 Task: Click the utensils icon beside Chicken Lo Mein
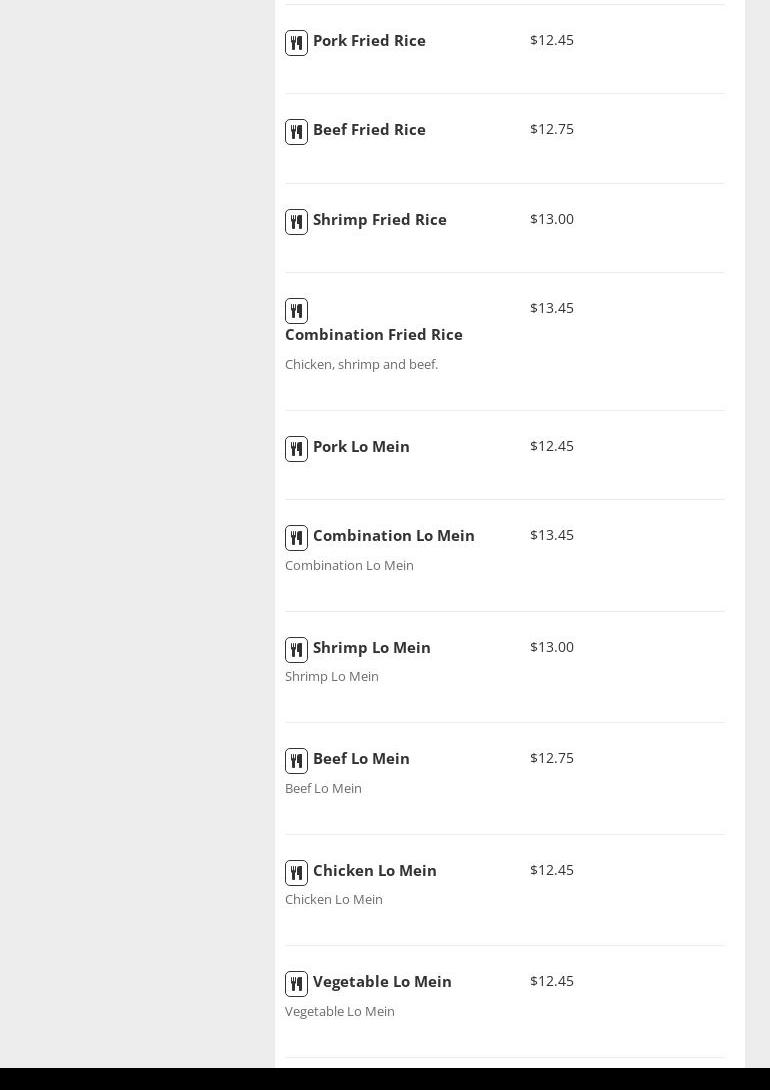(296, 873)
